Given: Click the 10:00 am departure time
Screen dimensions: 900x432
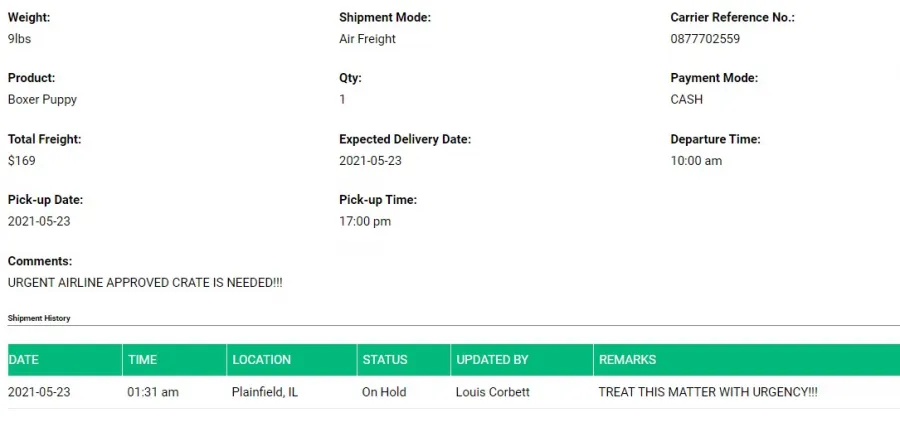Looking at the screenshot, I should (x=696, y=161).
